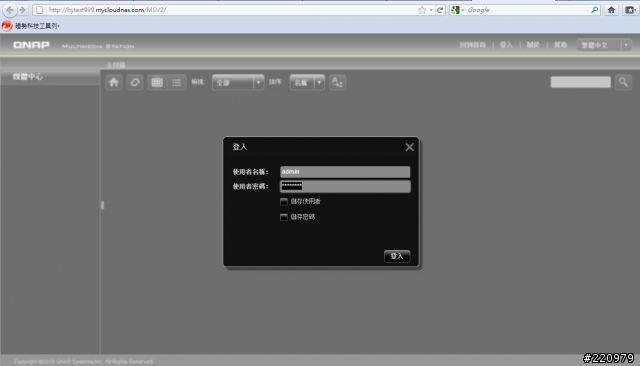Open the browser home page icon
640x366 pixels.
(611, 10)
